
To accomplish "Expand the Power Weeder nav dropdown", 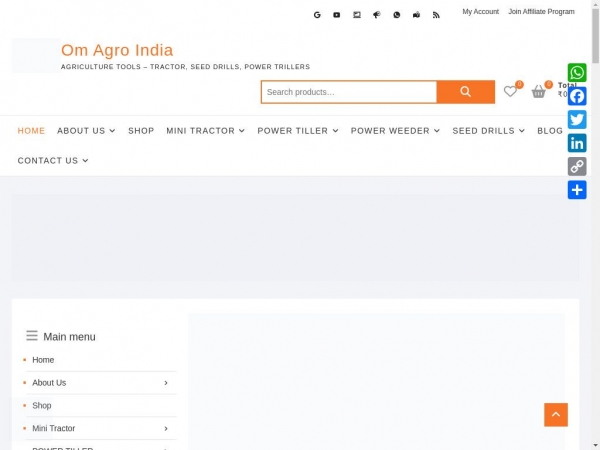I will (x=437, y=131).
